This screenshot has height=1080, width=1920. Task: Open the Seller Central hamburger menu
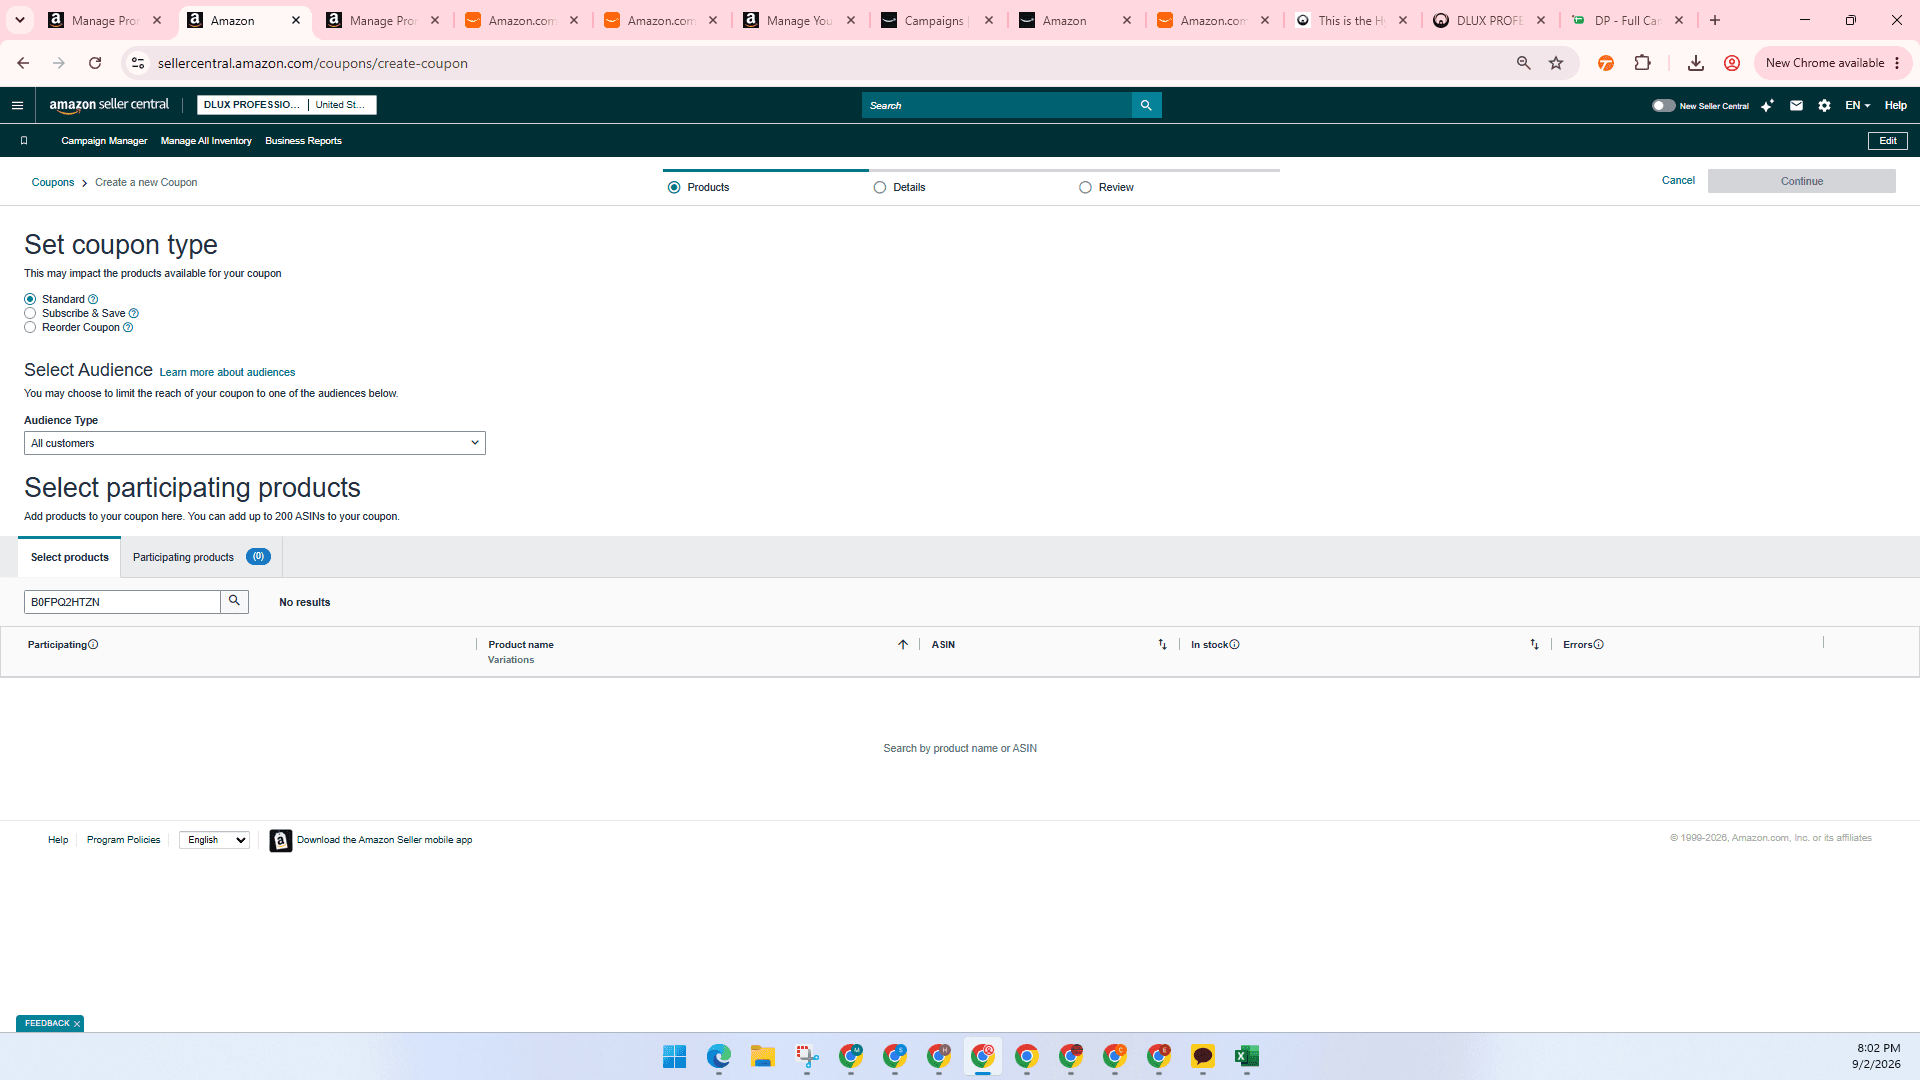tap(17, 105)
